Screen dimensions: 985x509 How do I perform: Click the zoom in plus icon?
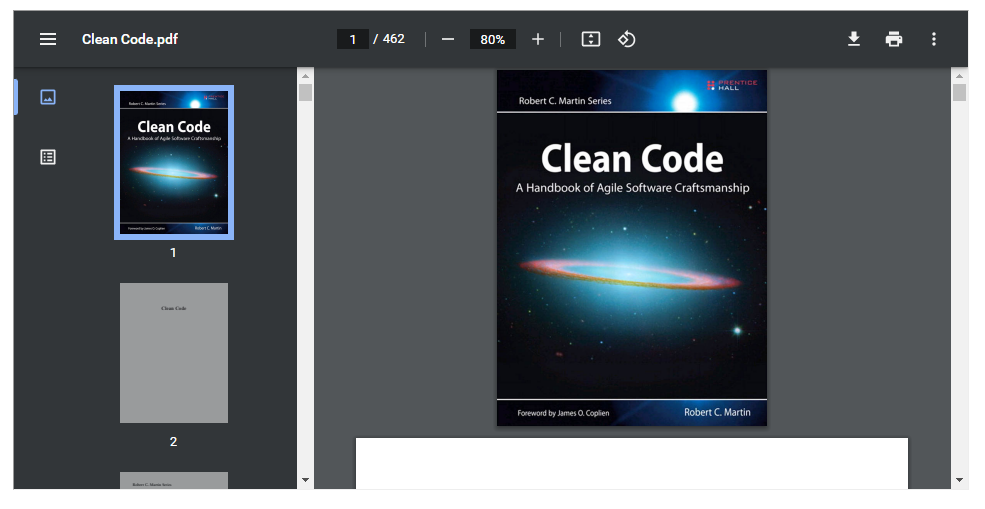pyautogui.click(x=538, y=39)
